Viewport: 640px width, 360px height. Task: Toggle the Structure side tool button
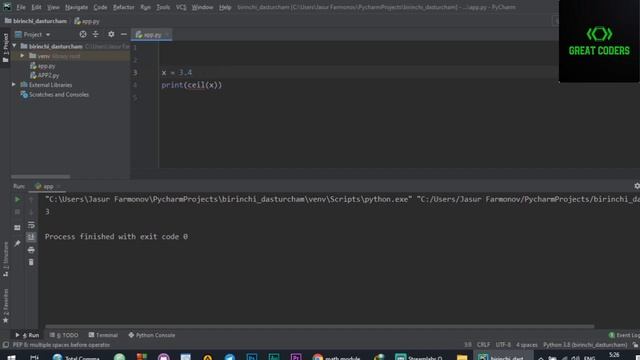tap(5, 259)
